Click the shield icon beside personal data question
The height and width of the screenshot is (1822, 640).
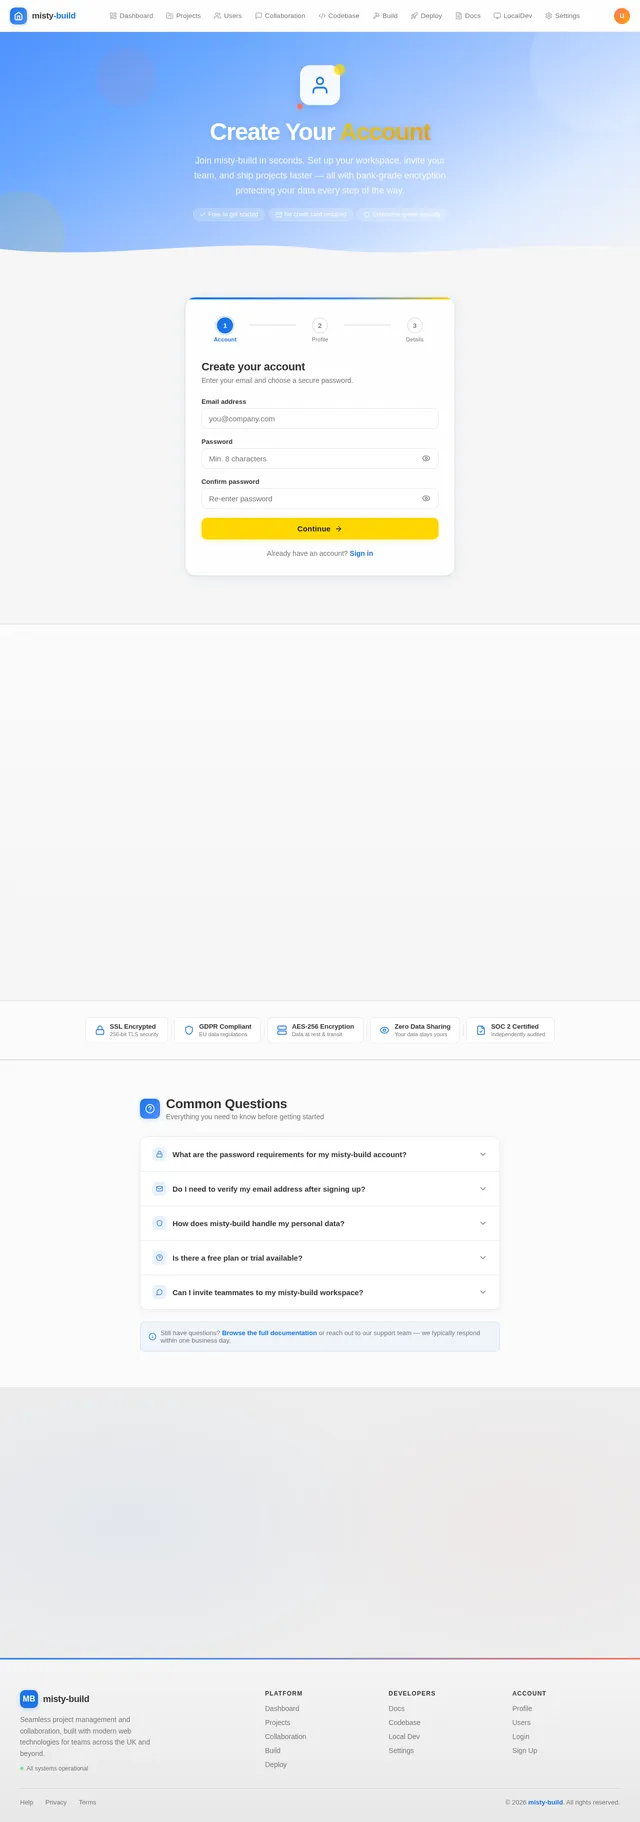pyautogui.click(x=159, y=1223)
